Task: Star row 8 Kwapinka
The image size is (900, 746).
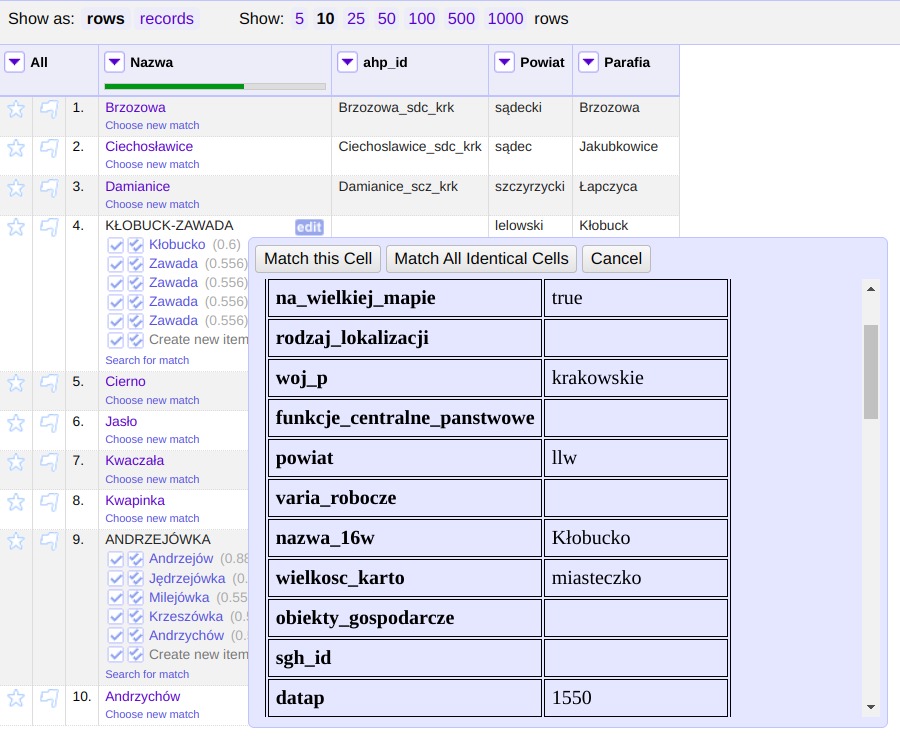Action: tap(16, 503)
